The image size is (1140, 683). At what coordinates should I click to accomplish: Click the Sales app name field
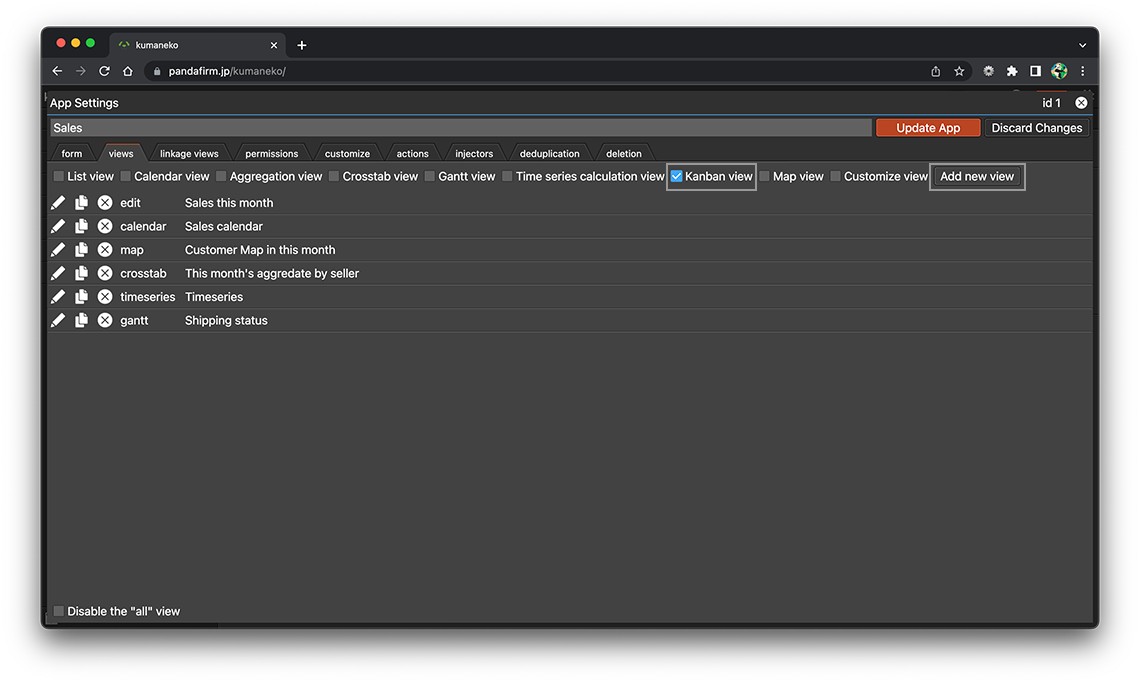coord(460,128)
